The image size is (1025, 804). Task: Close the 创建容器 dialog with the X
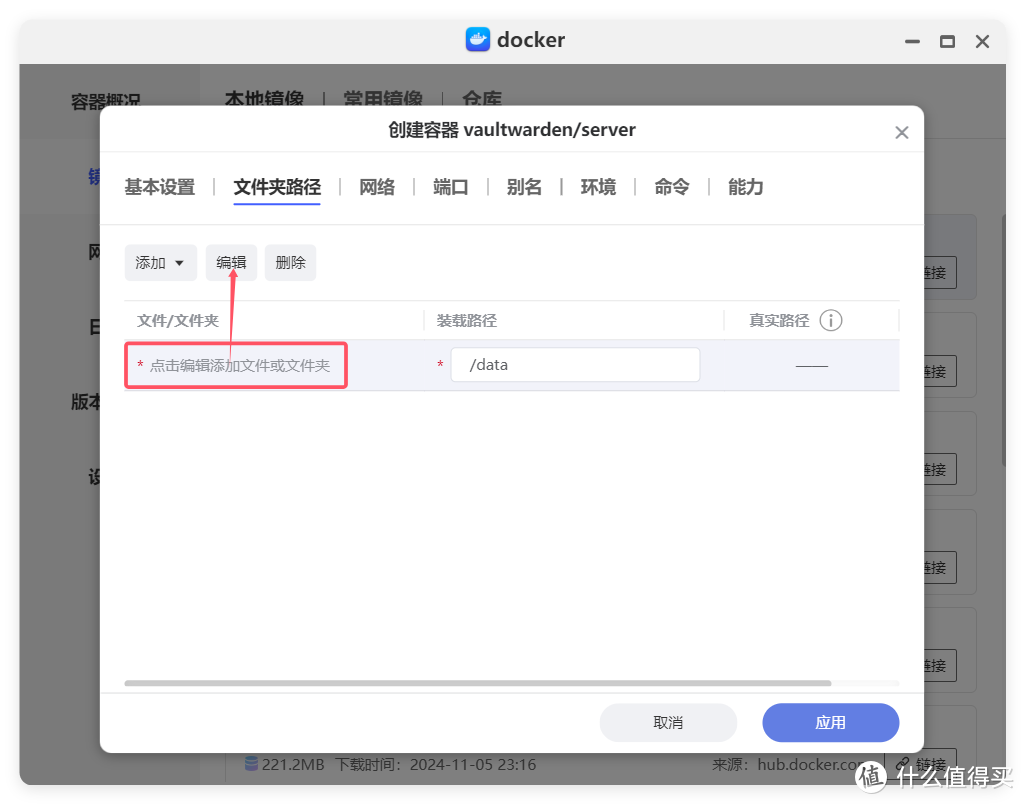tap(901, 132)
